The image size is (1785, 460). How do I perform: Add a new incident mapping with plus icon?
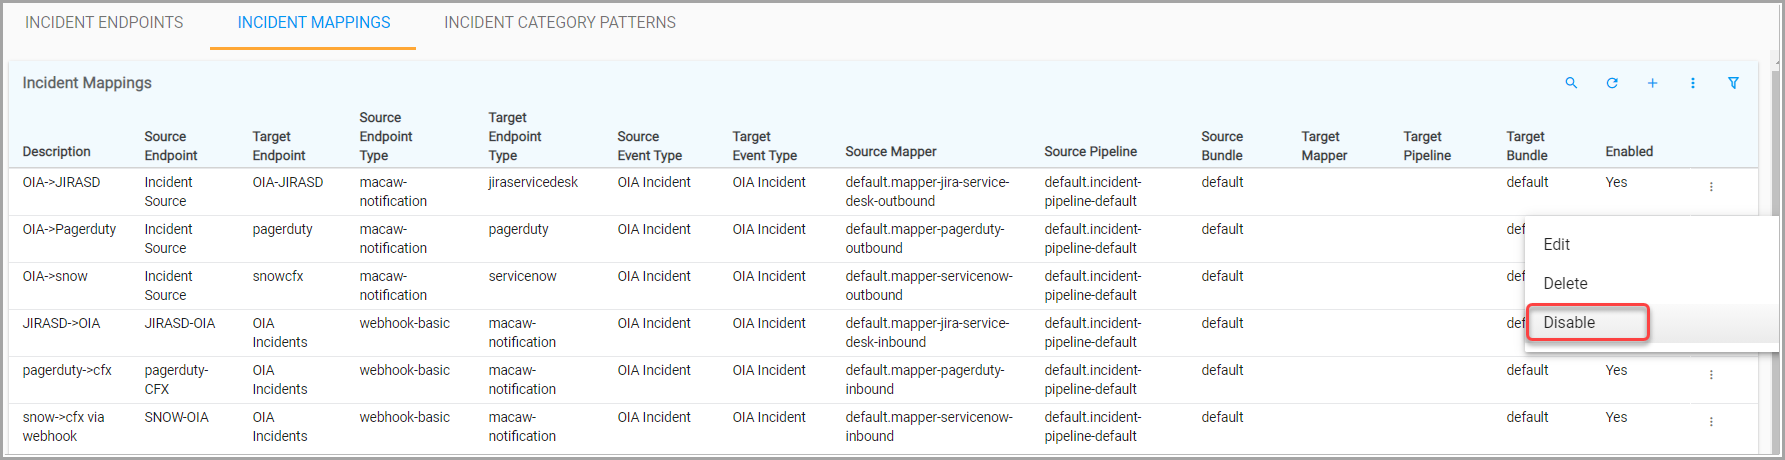(1652, 83)
